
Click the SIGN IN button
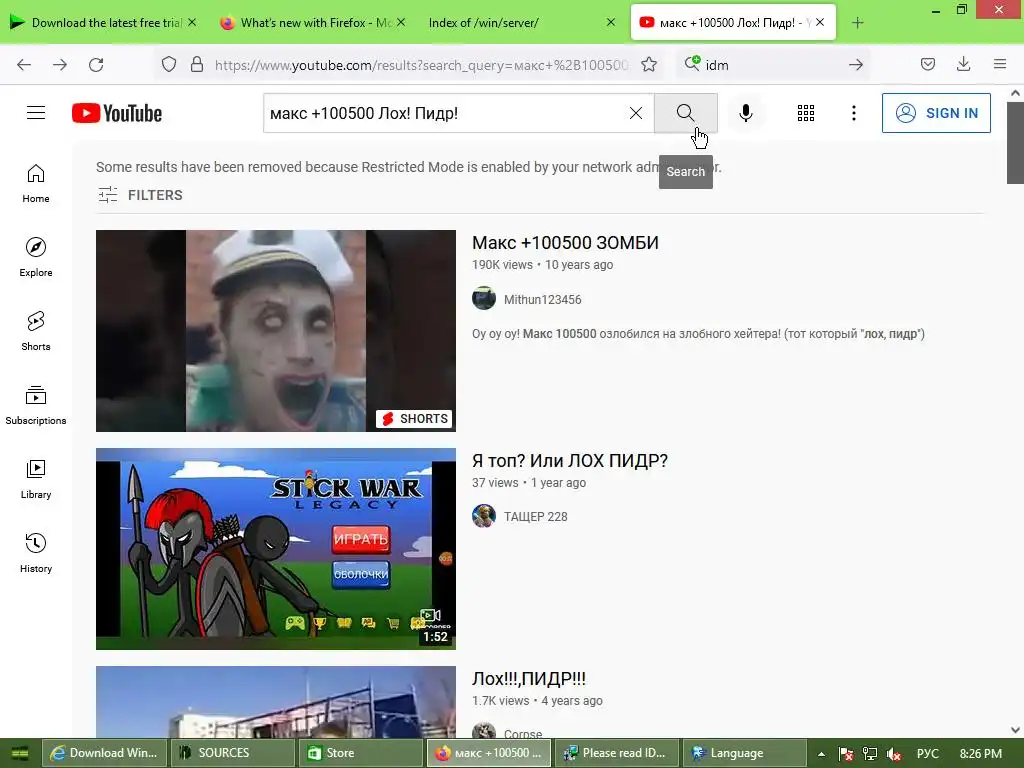point(936,113)
